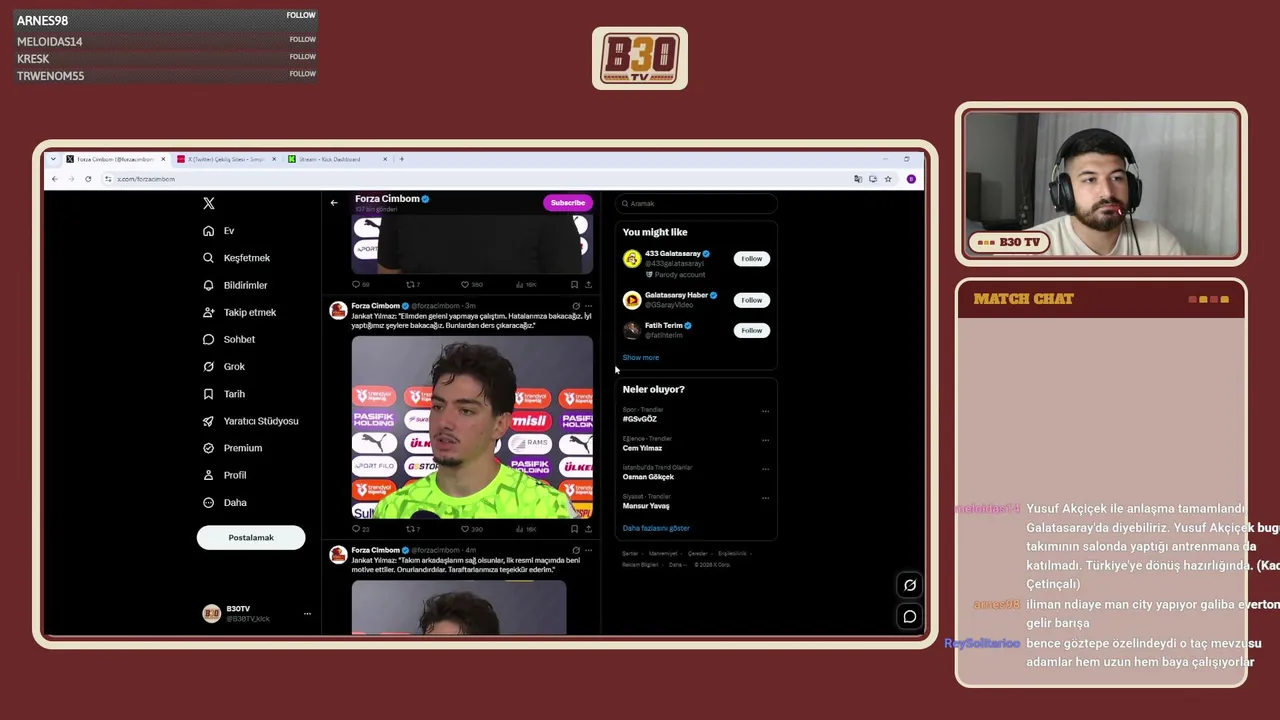Like the top post with 360 likes
1280x720 pixels.
coord(464,285)
